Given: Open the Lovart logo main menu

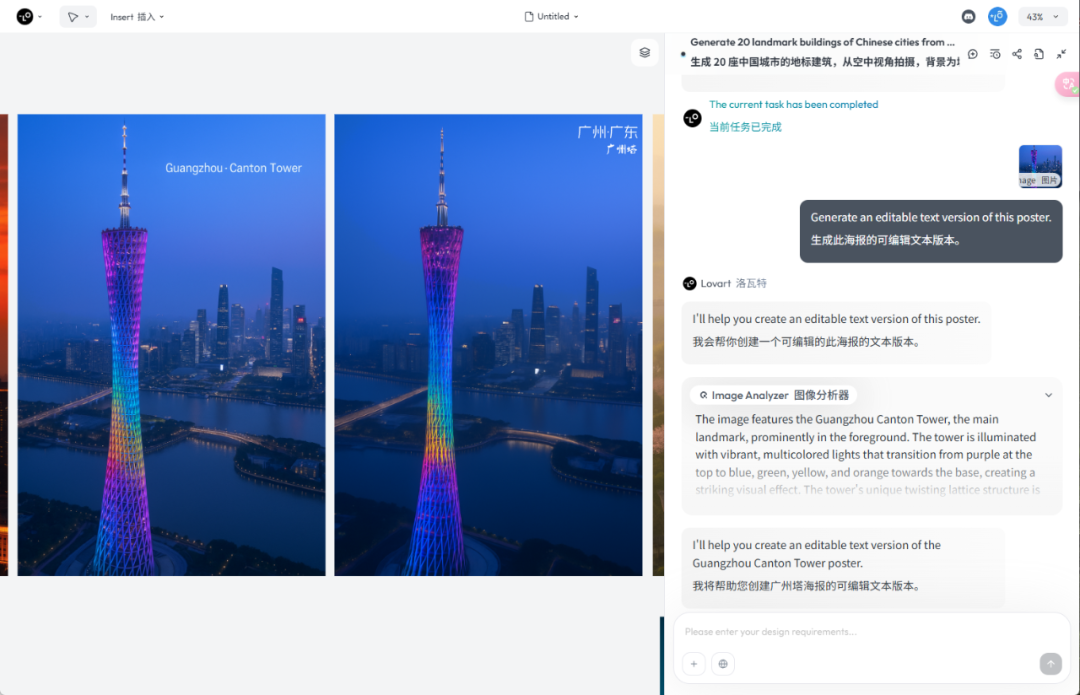Looking at the screenshot, I should click(x=29, y=17).
